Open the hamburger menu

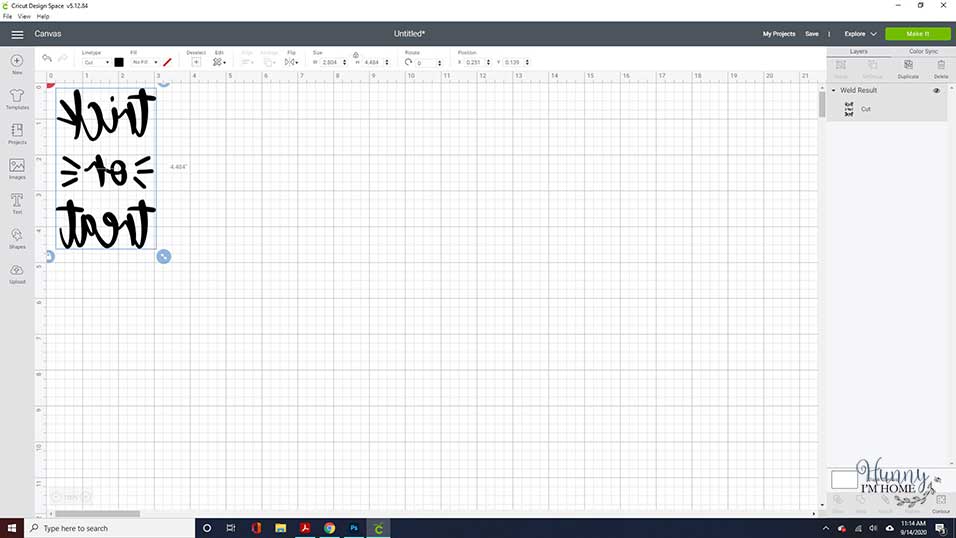point(17,34)
